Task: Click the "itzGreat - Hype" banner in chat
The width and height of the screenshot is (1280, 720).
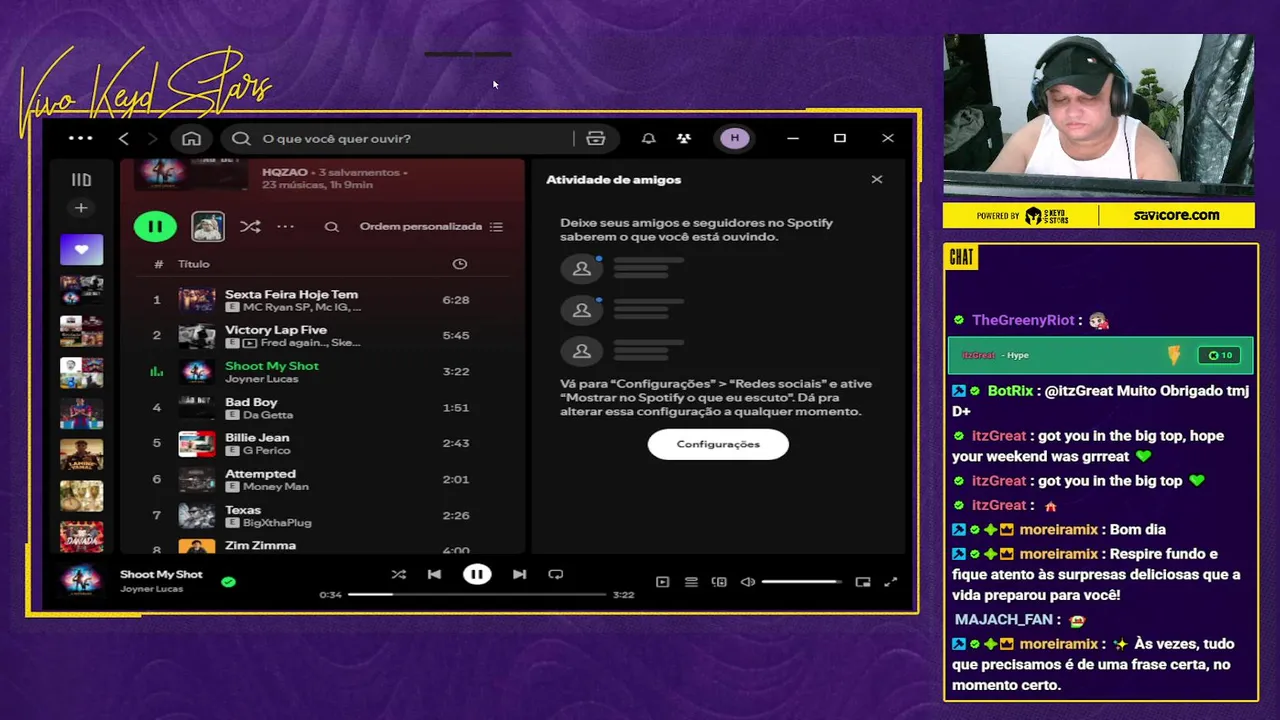Action: (1100, 355)
